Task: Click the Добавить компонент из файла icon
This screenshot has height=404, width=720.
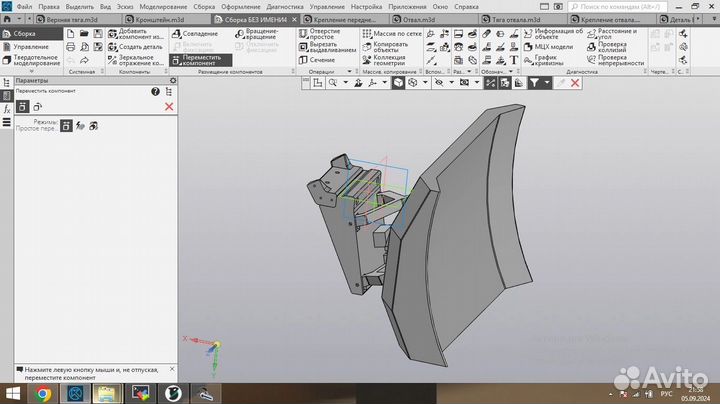Action: (x=111, y=34)
